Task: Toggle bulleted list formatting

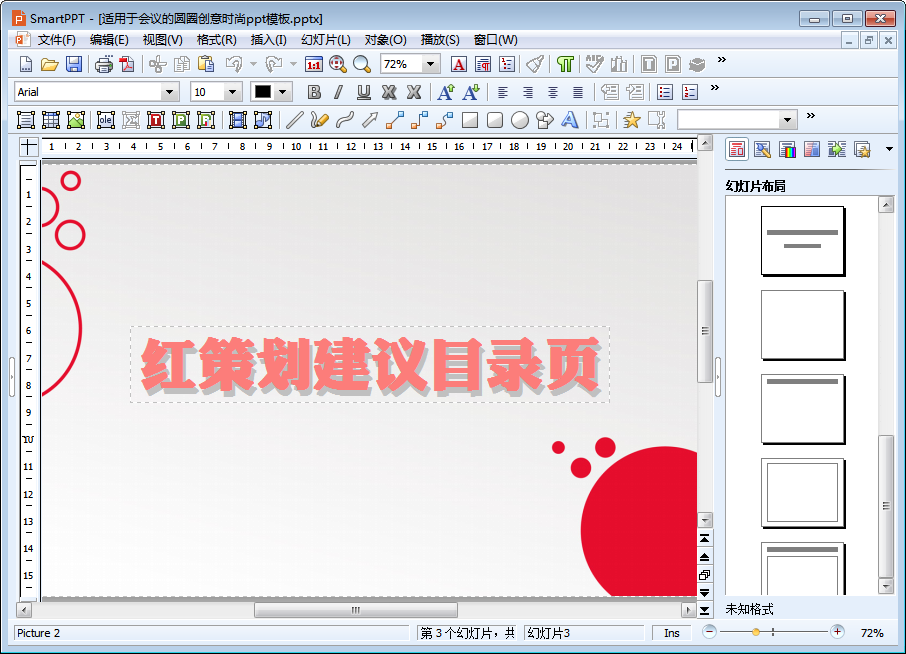Action: tap(665, 92)
